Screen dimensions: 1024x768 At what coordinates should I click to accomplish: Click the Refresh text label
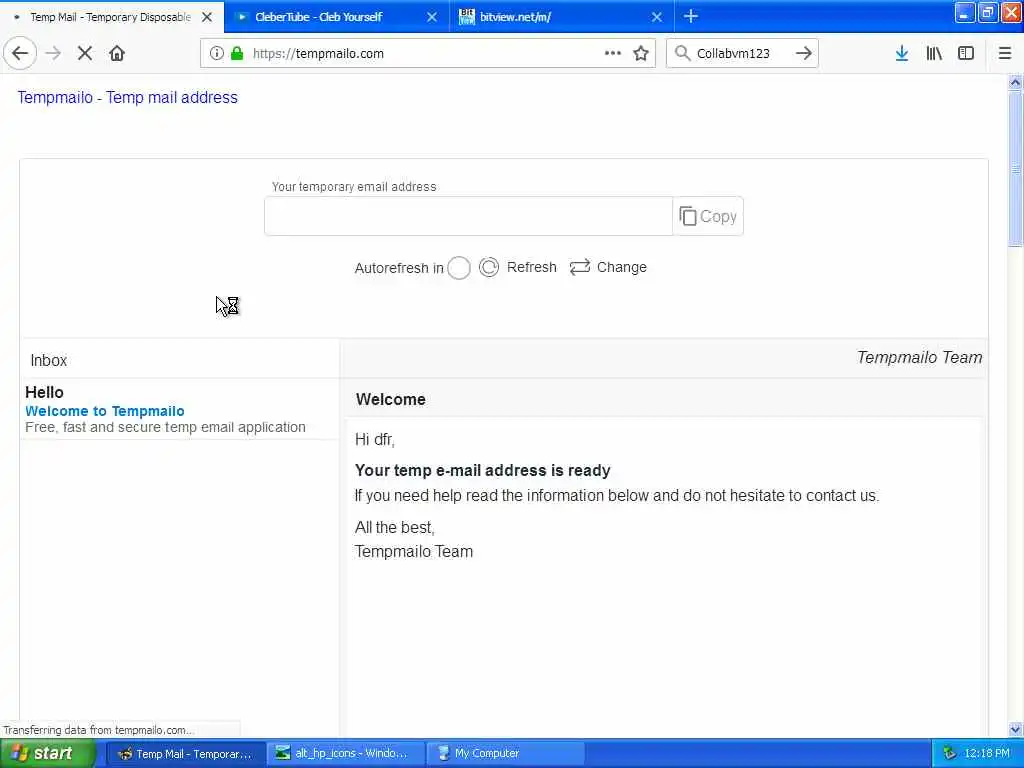pos(532,267)
